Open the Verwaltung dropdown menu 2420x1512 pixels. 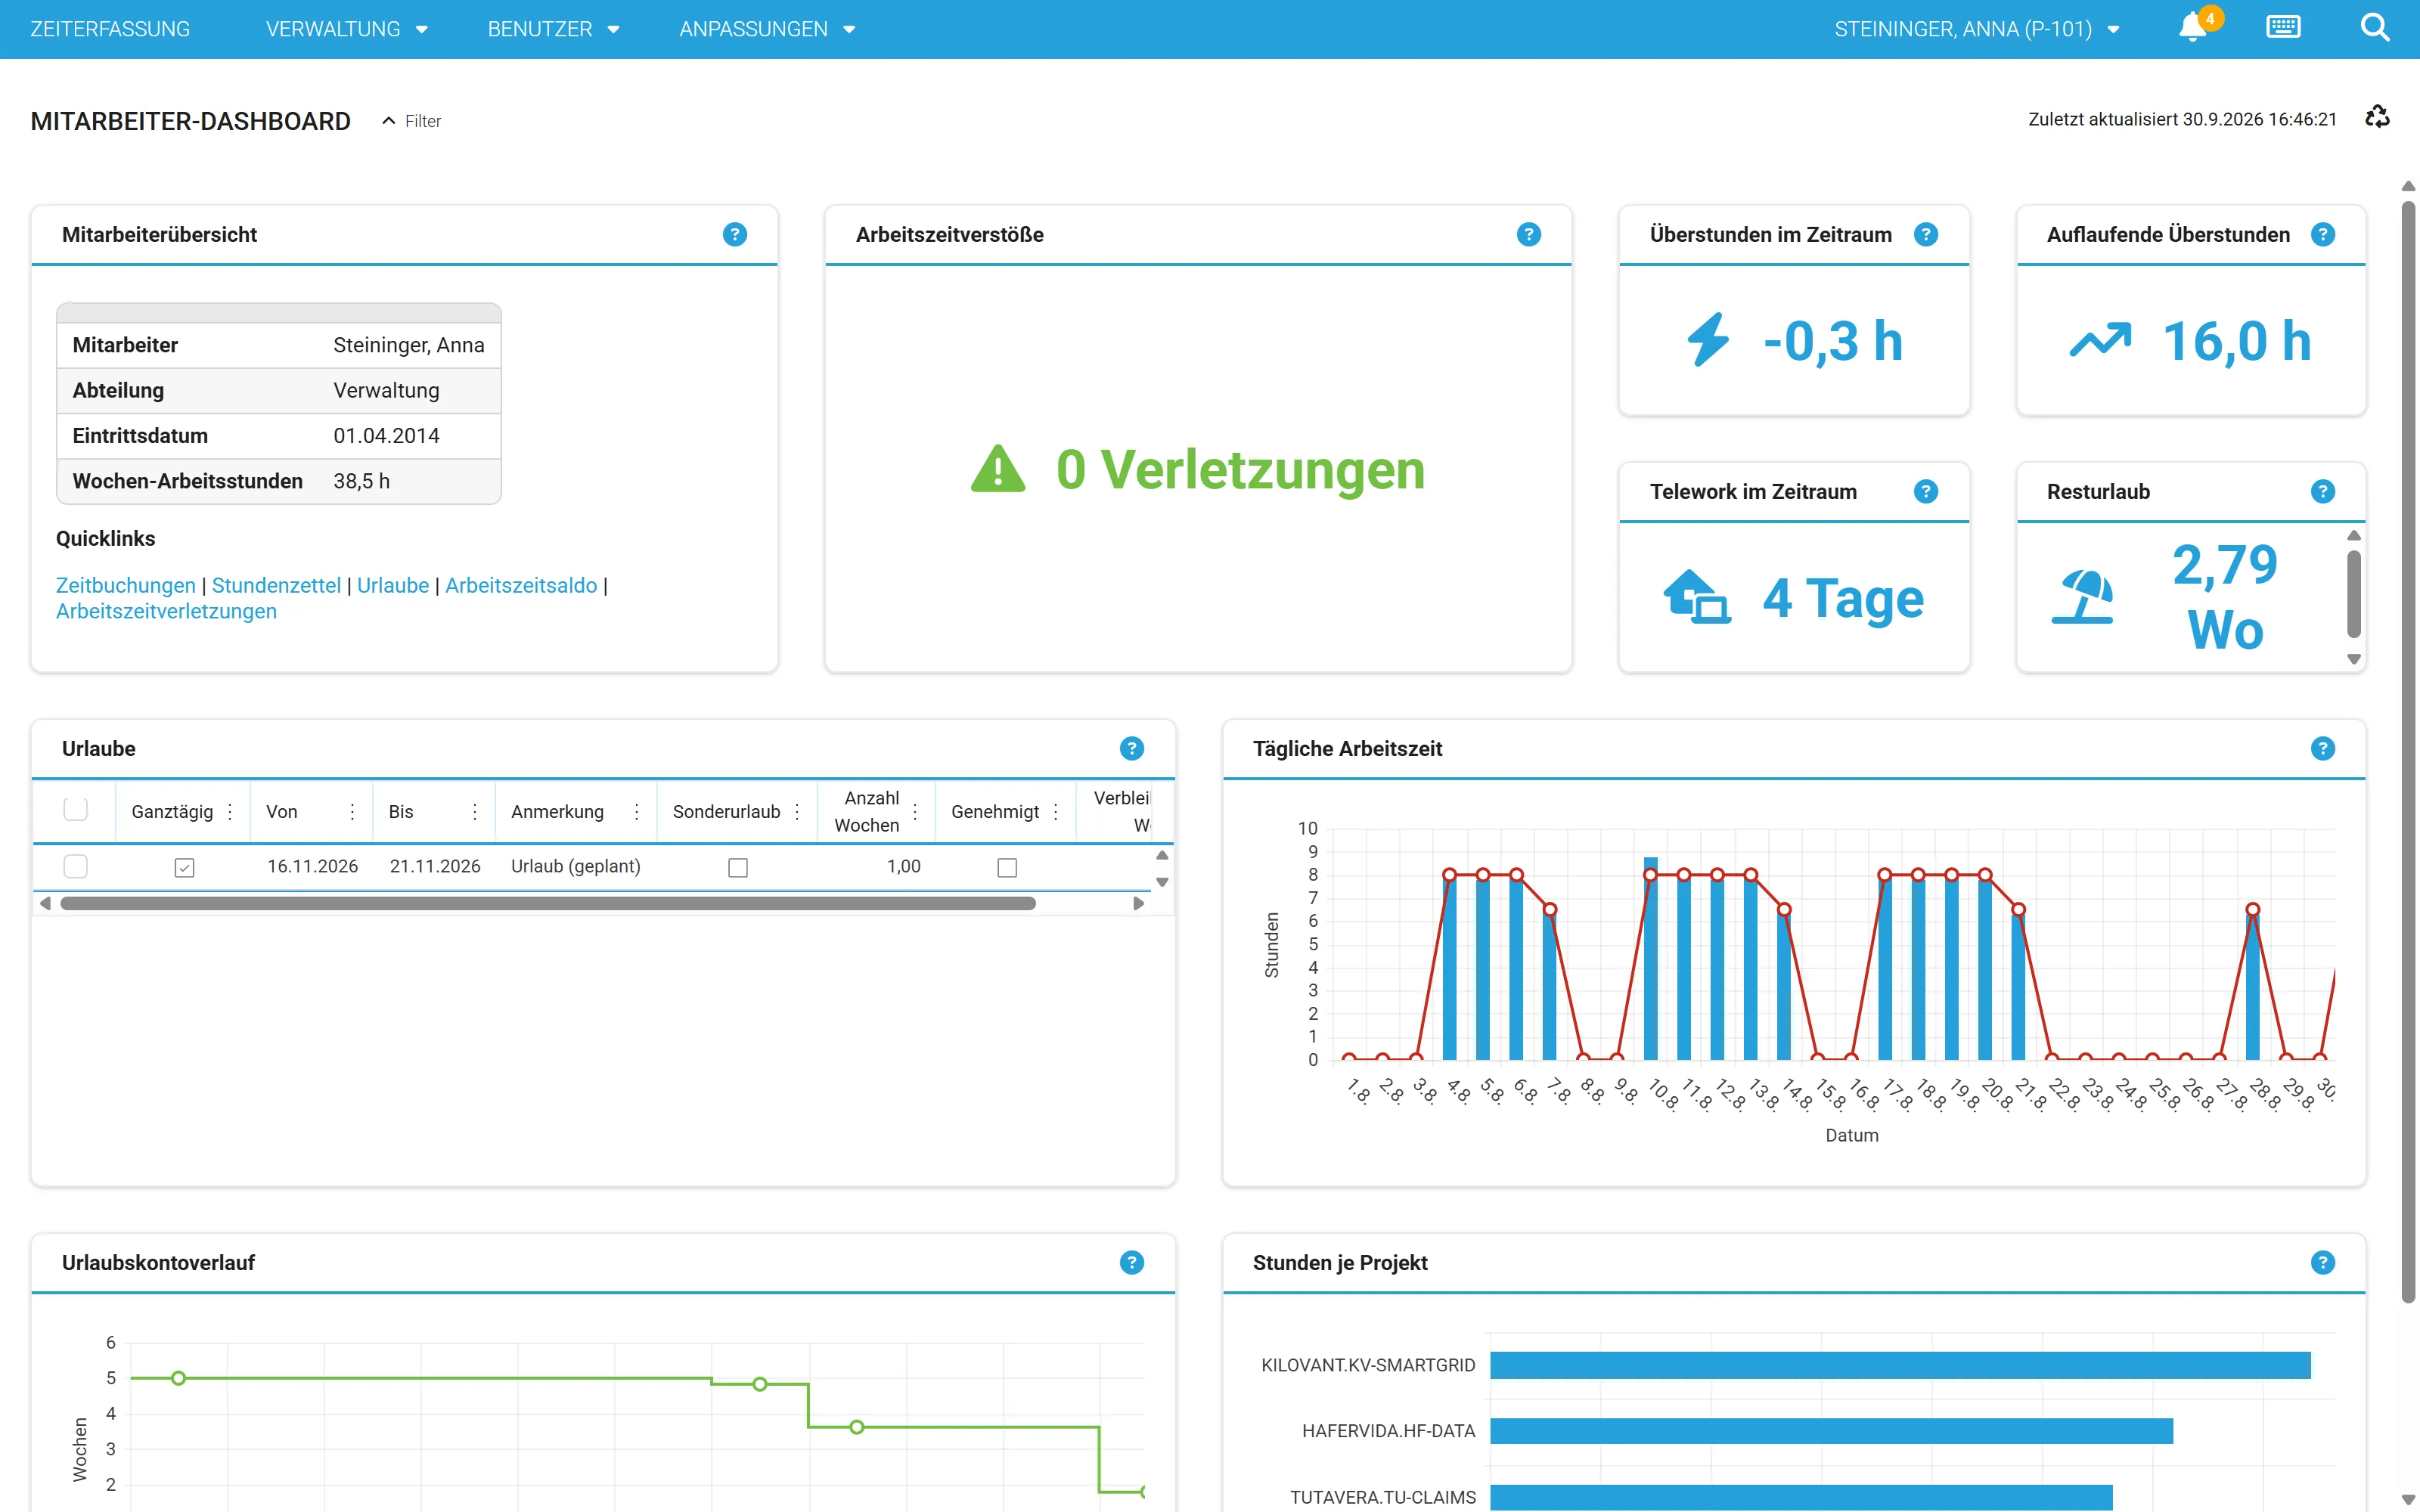tap(347, 29)
